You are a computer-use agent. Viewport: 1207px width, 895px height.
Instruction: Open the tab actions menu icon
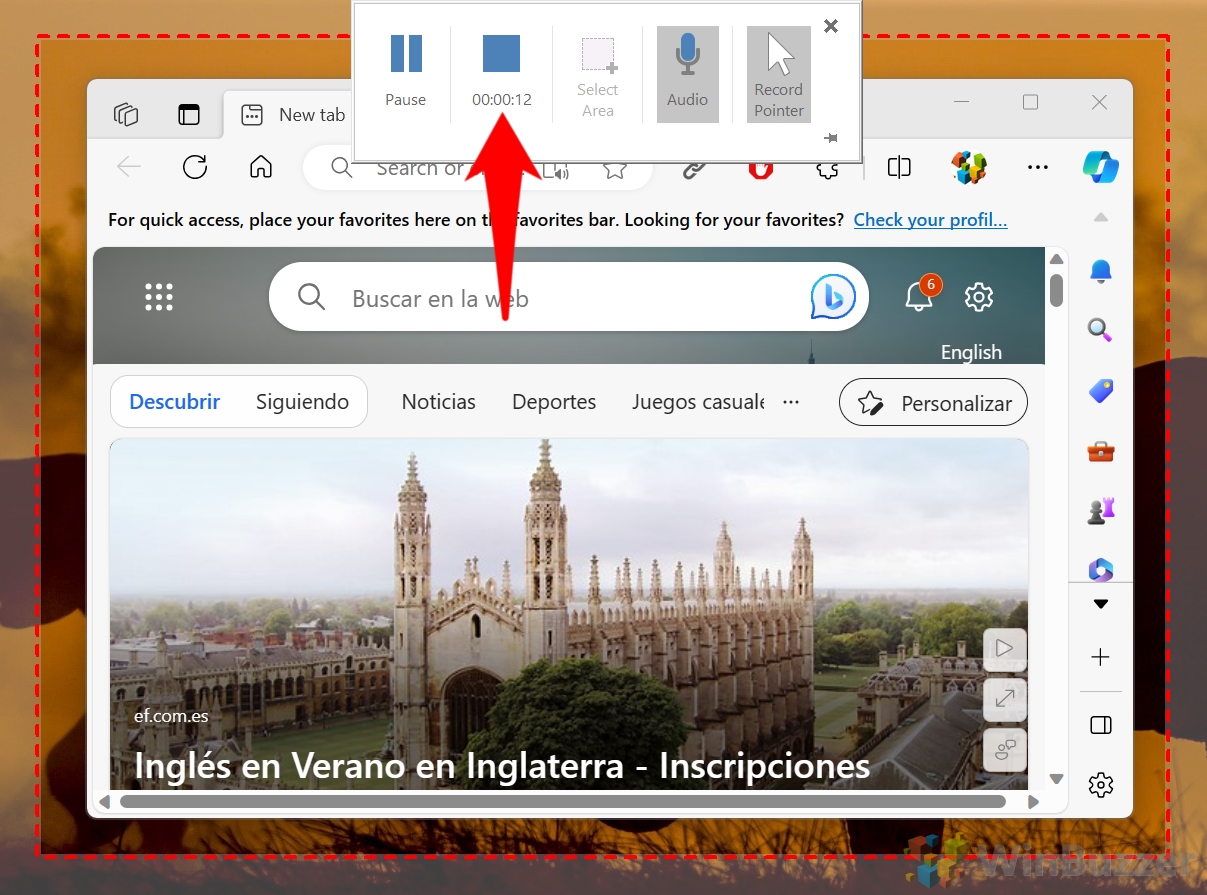pos(189,114)
